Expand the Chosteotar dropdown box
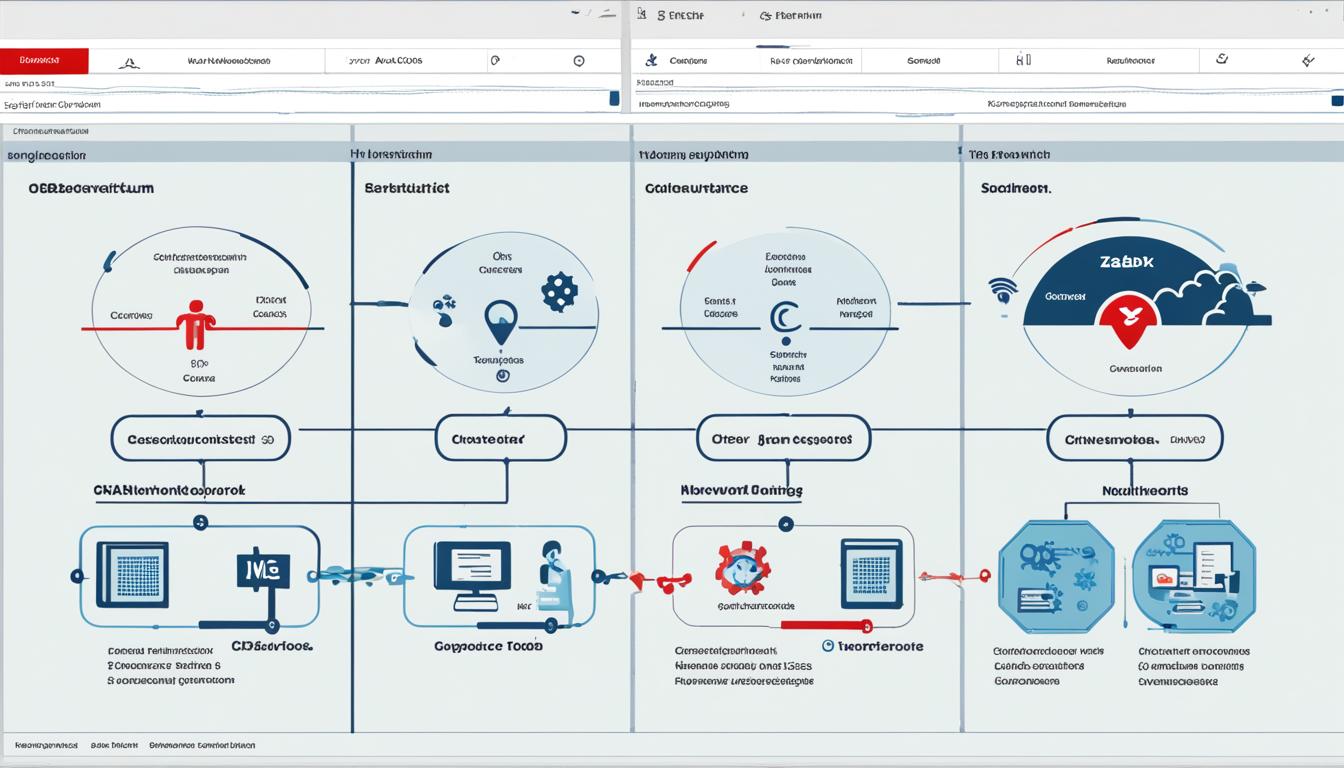This screenshot has height=768, width=1344. click(x=500, y=438)
